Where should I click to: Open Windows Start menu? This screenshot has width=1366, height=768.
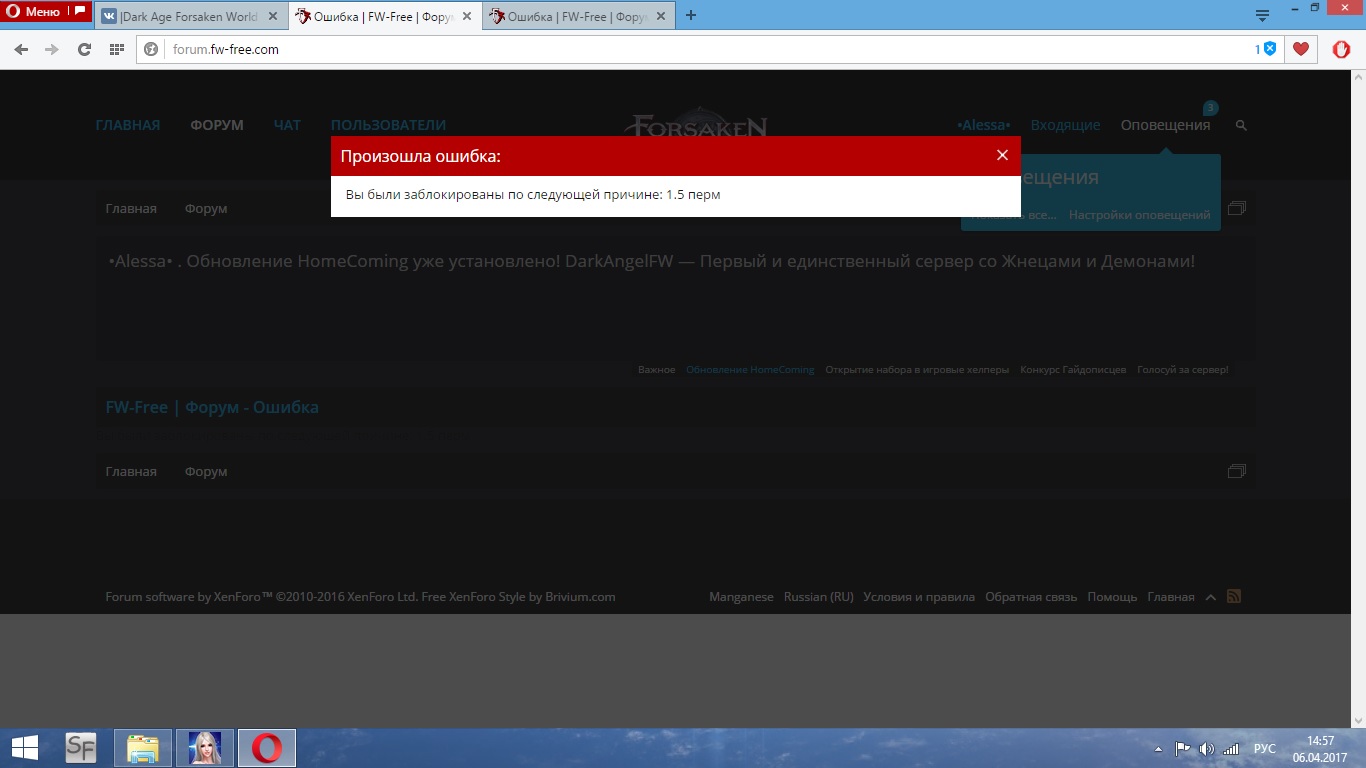[x=25, y=748]
